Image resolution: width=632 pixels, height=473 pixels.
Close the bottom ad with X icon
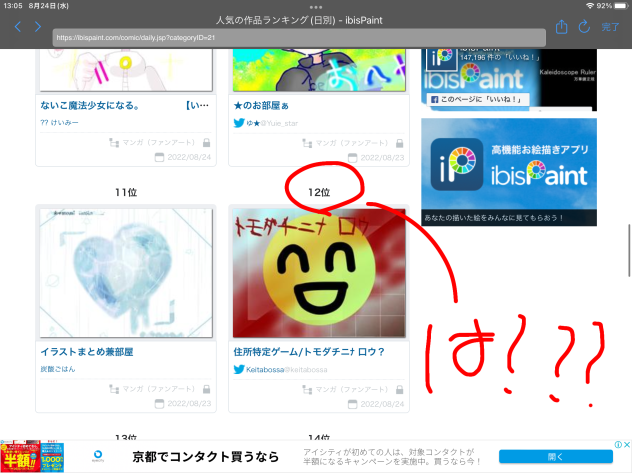click(x=627, y=444)
